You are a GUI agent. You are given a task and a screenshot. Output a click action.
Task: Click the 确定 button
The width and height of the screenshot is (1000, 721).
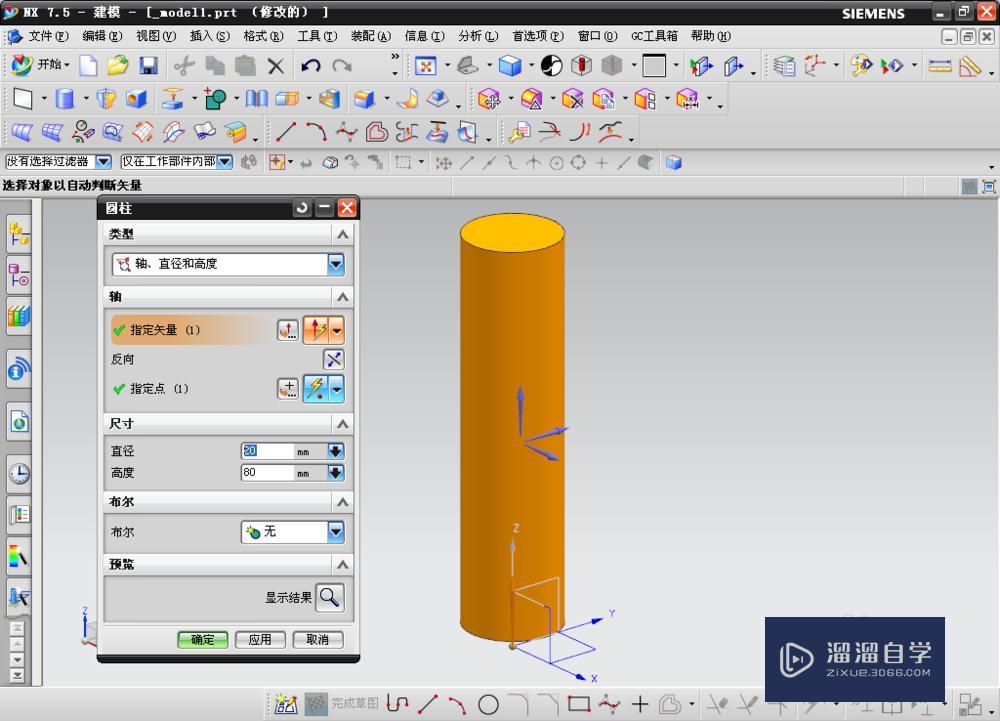click(202, 639)
